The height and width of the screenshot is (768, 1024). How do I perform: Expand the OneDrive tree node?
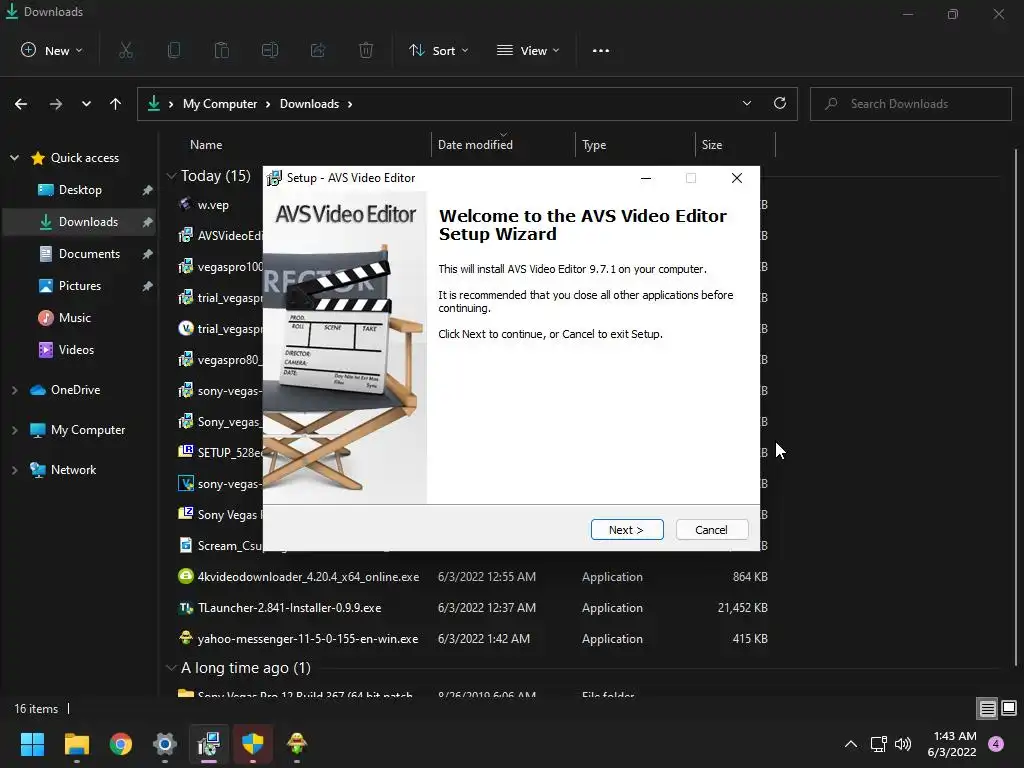point(14,390)
